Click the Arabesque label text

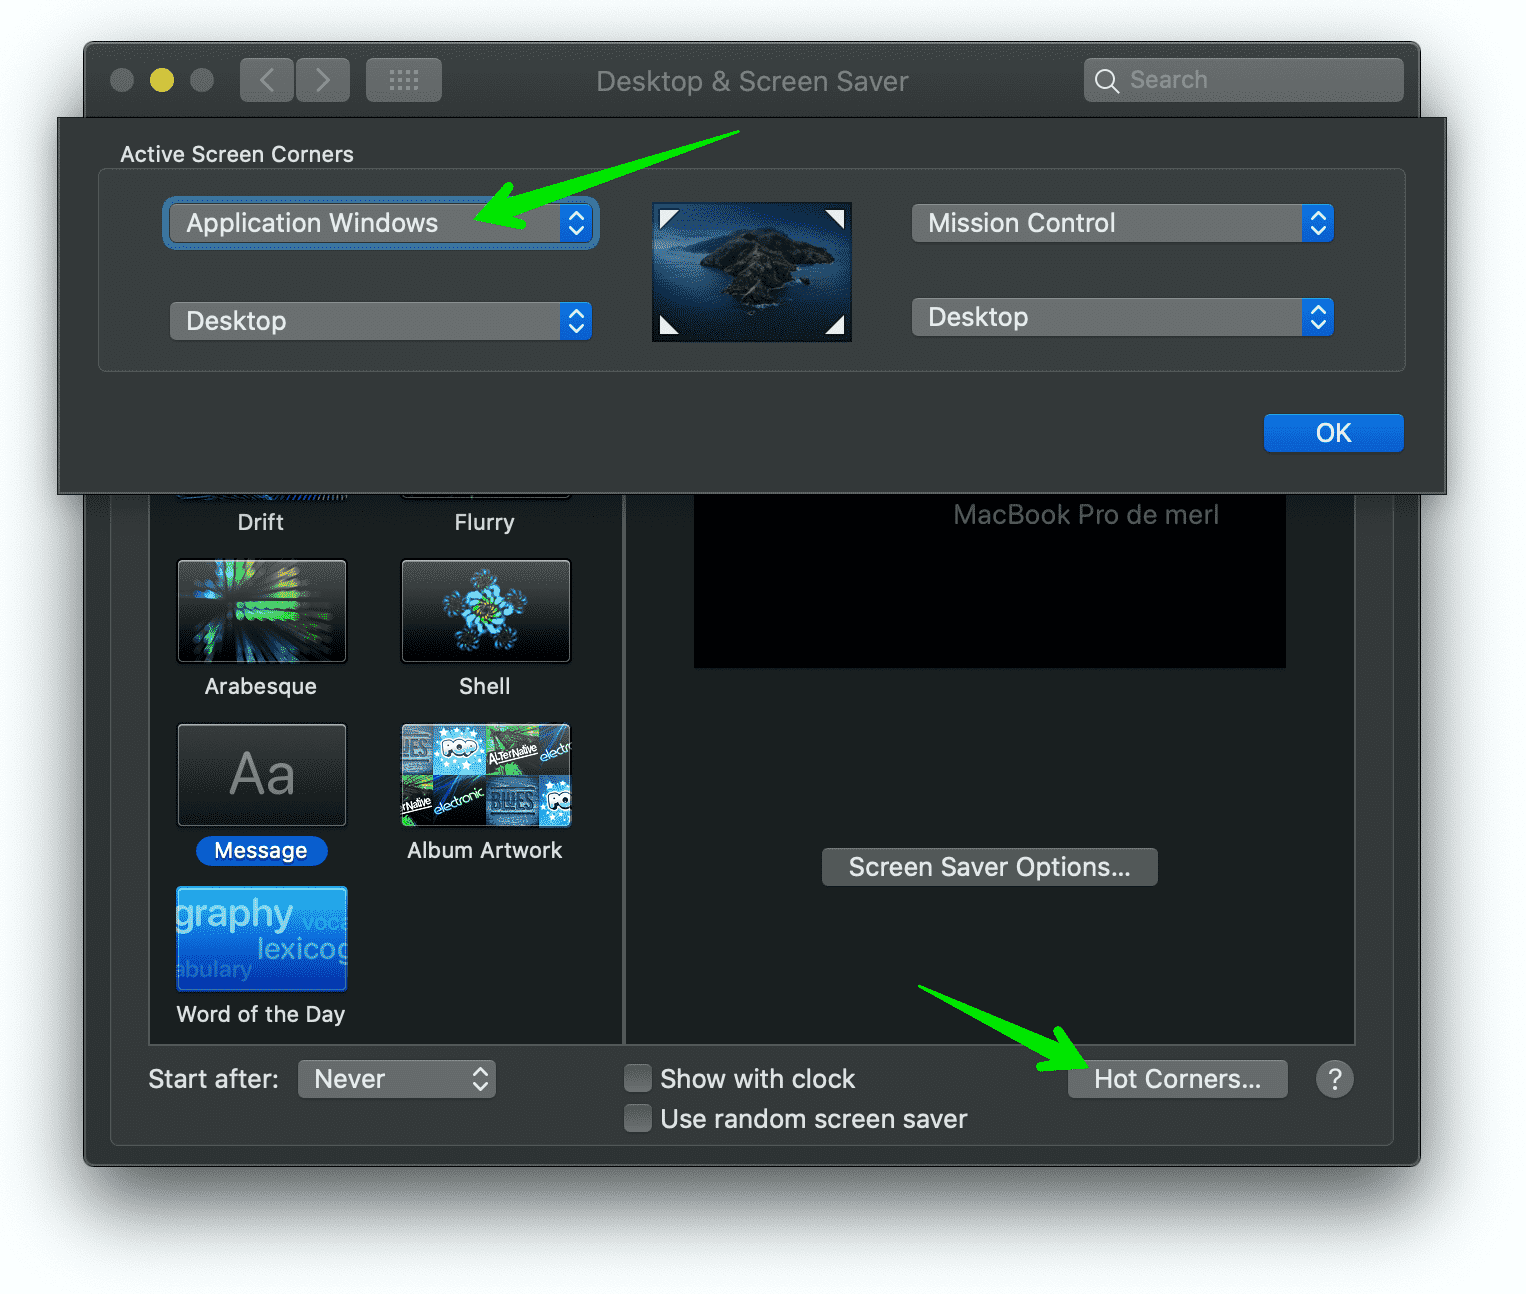[x=261, y=687]
